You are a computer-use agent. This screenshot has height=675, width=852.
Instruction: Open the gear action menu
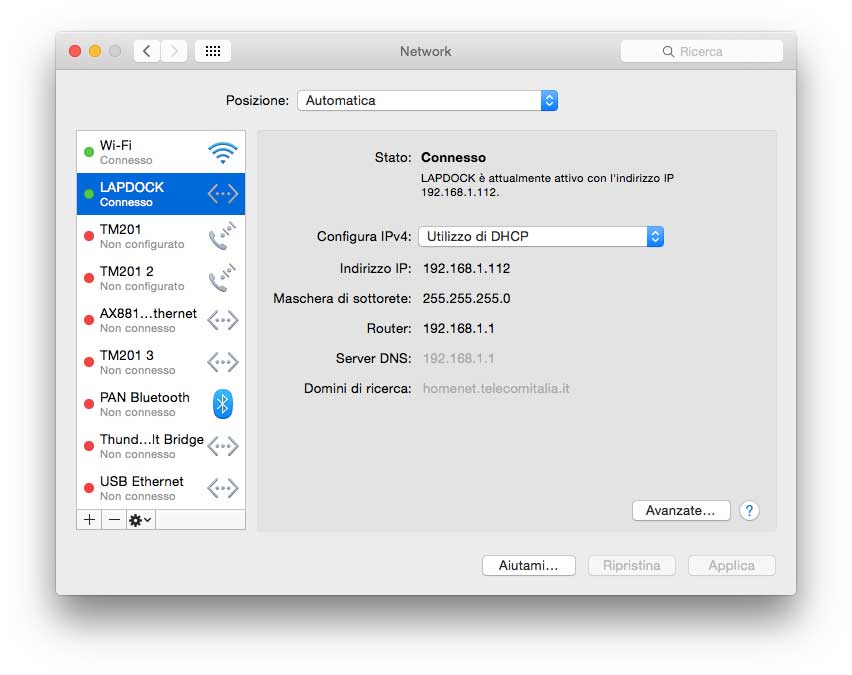(x=140, y=520)
